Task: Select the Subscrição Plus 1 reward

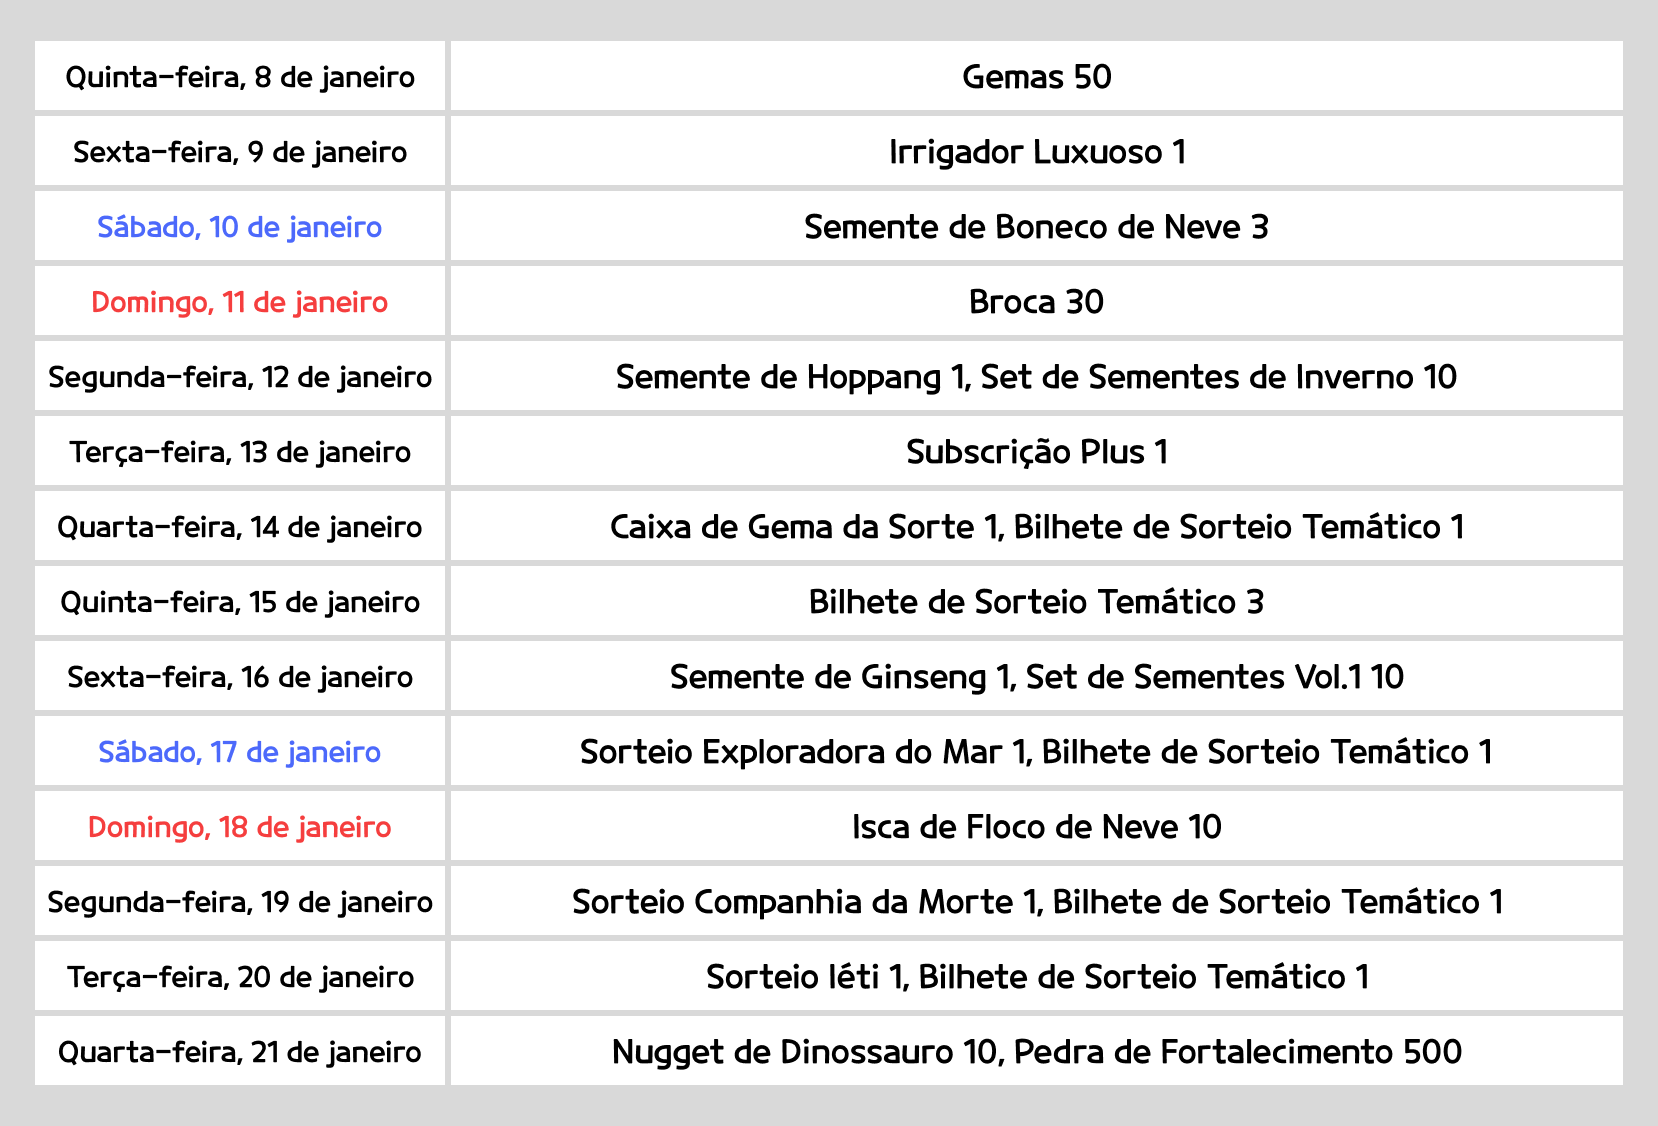Action: point(1036,452)
